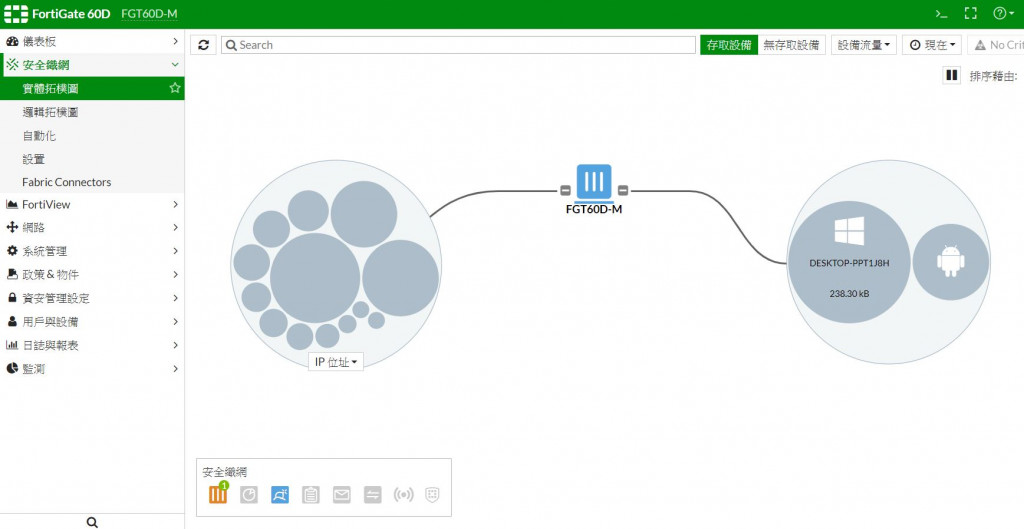Click the FortiAP wireless signal icon
The height and width of the screenshot is (529, 1024).
pos(404,495)
